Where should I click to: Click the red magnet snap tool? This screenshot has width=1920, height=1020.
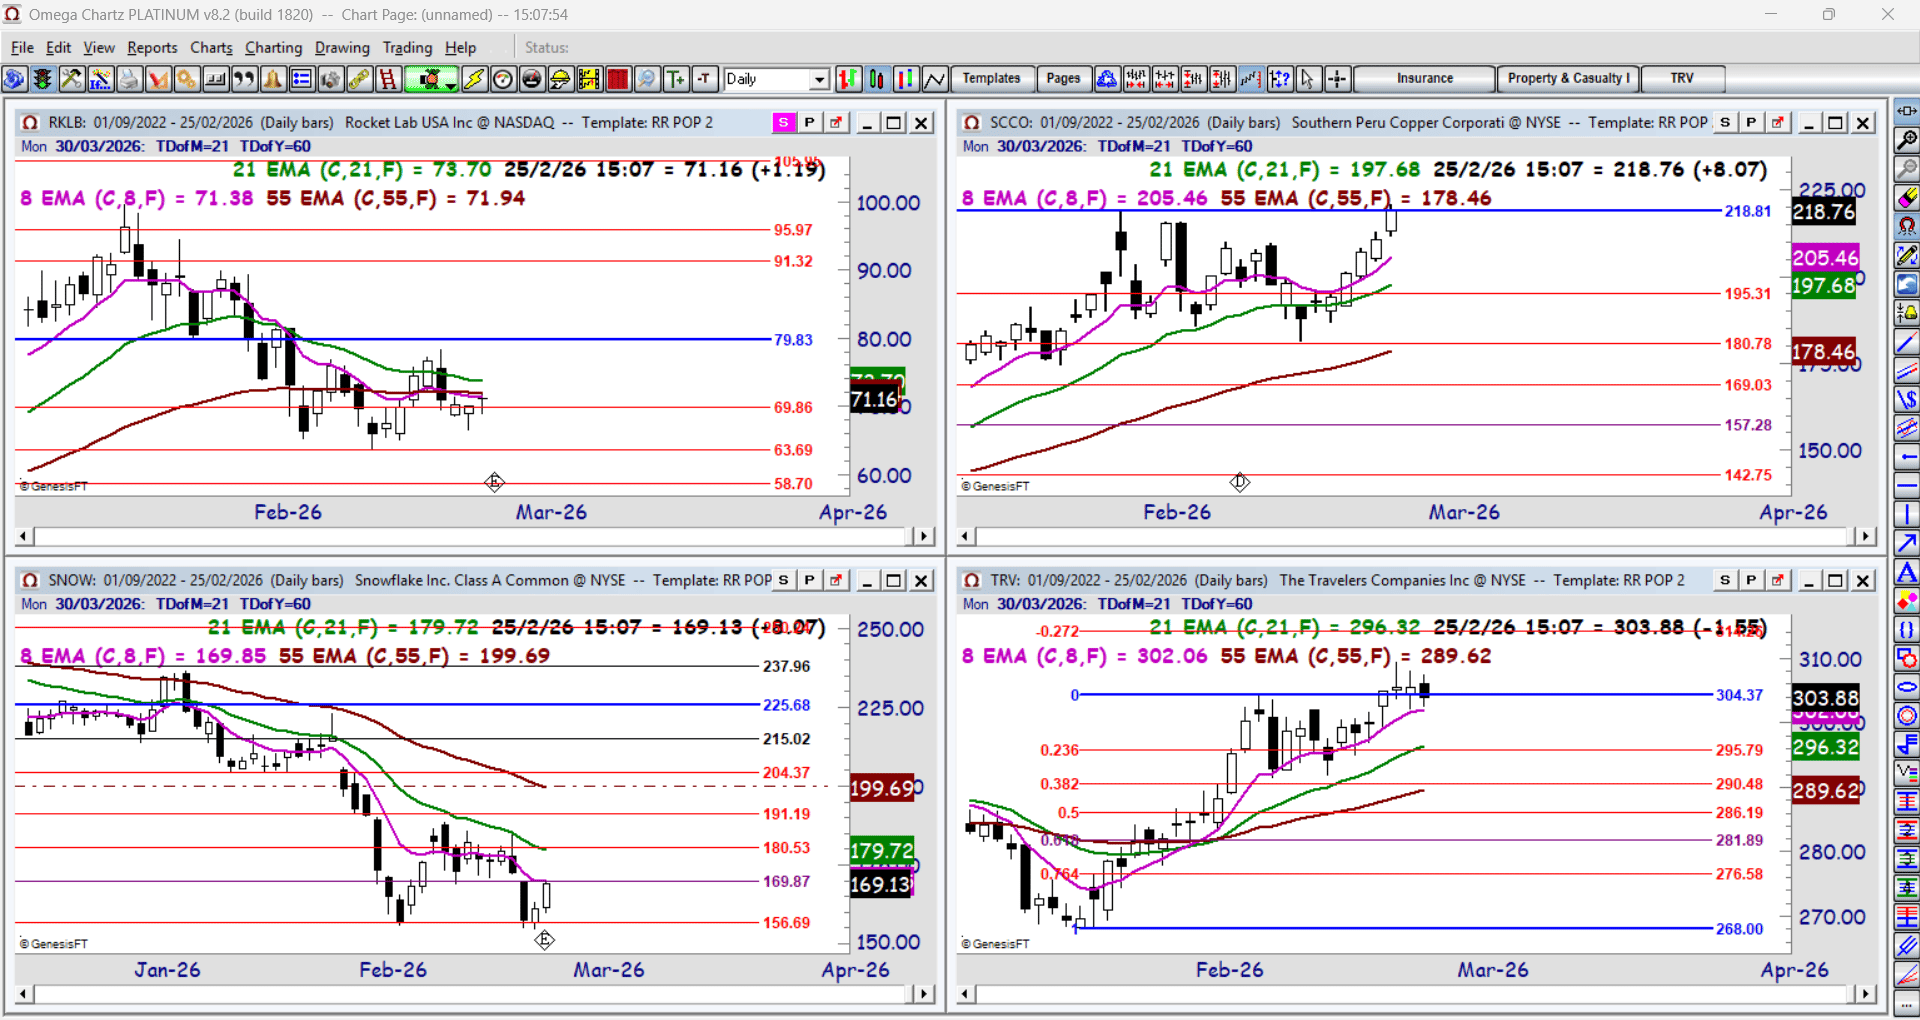coord(1907,227)
